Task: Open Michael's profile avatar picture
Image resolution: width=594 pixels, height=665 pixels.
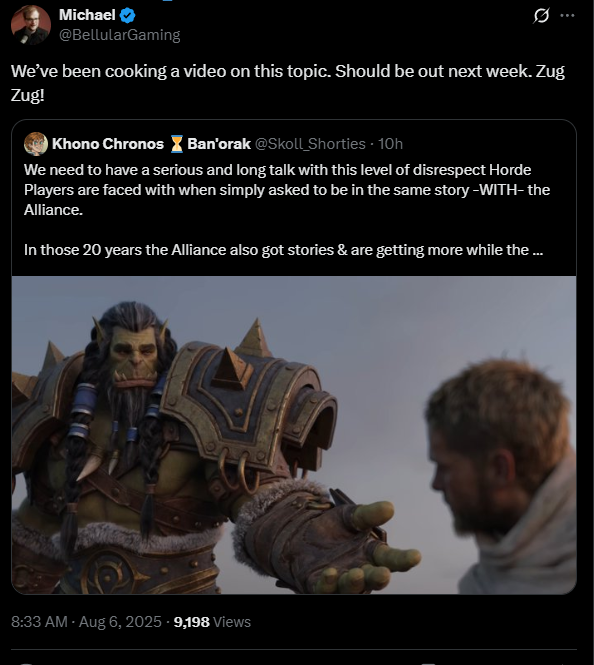Action: point(31,25)
